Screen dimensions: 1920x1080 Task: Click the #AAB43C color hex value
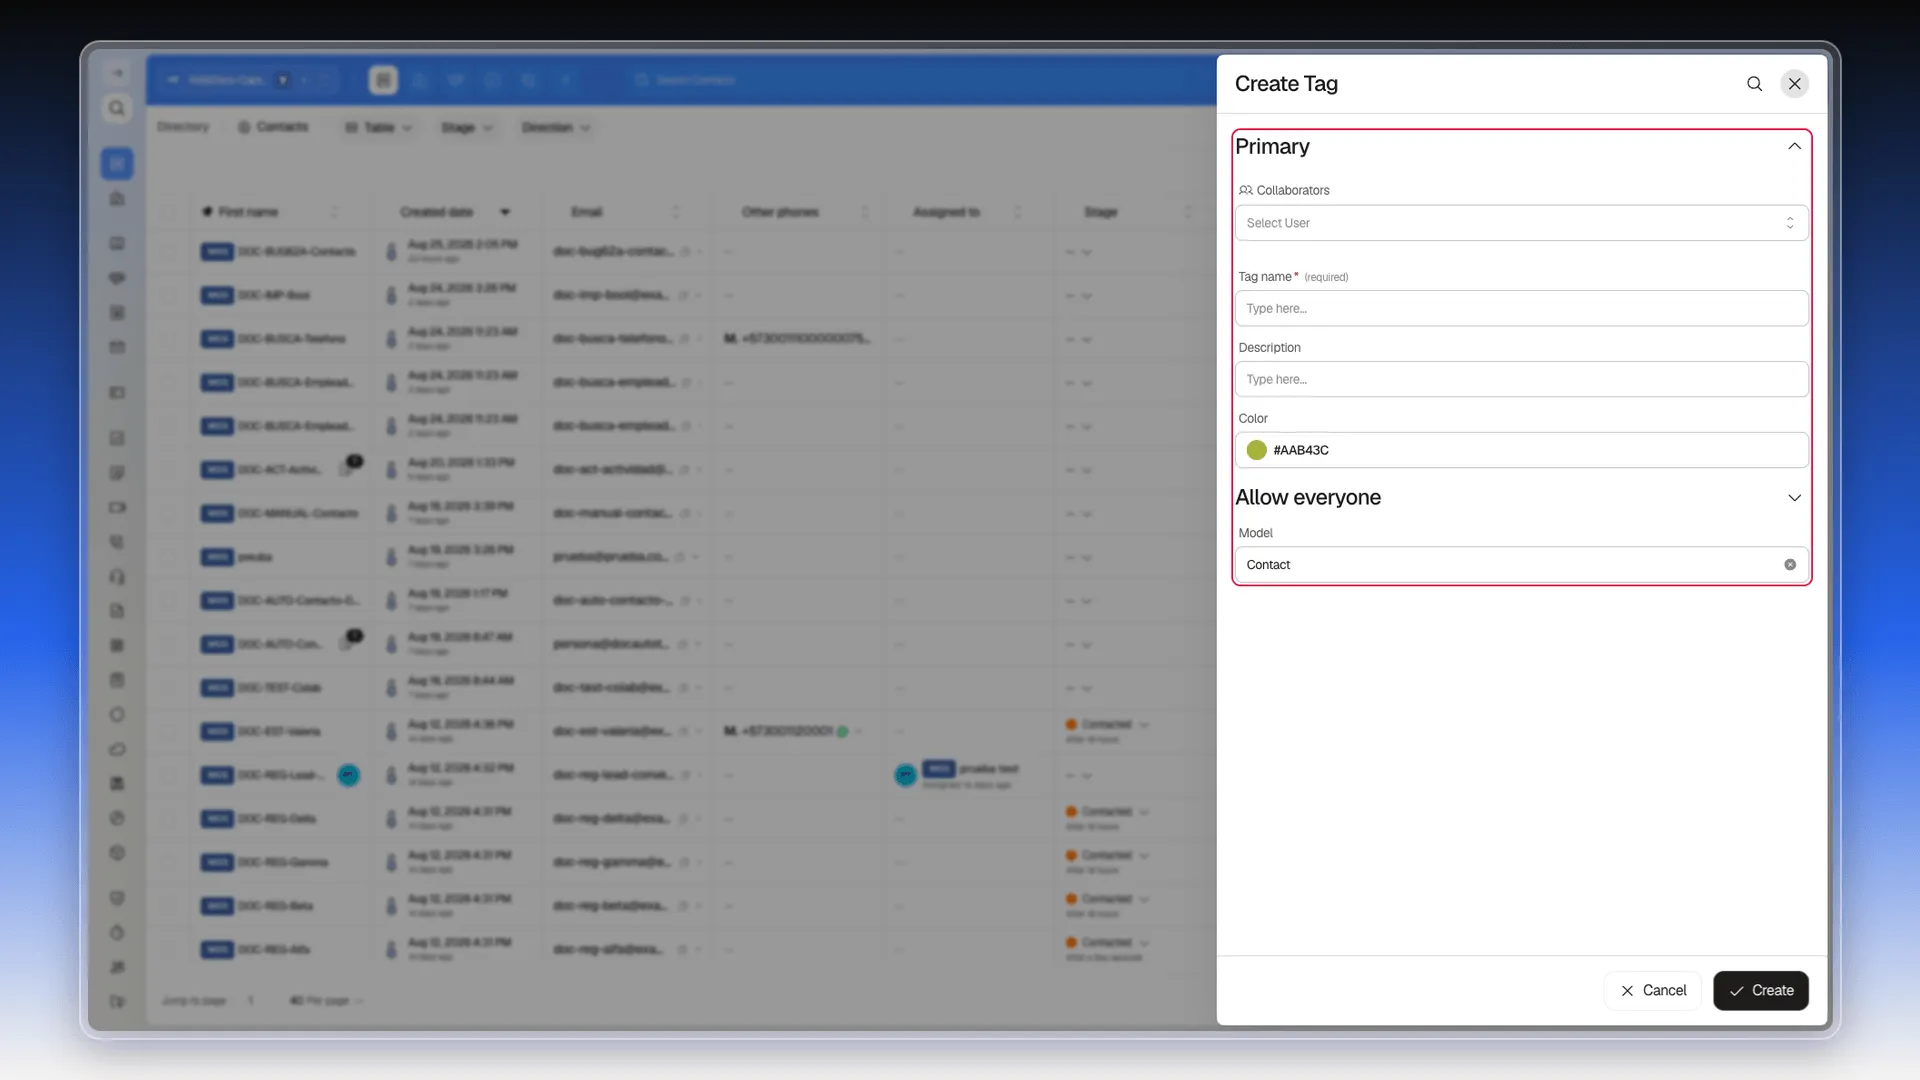1301,450
